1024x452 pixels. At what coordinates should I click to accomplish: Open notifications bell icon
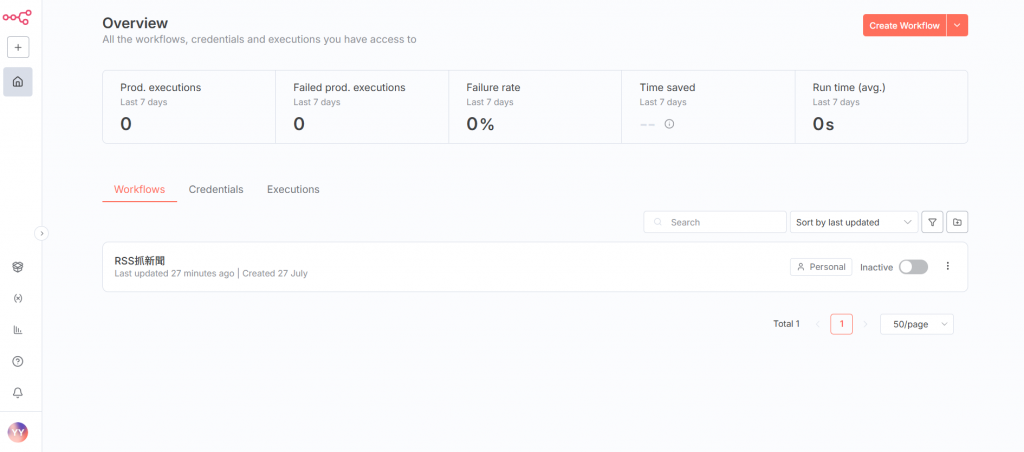(x=18, y=393)
